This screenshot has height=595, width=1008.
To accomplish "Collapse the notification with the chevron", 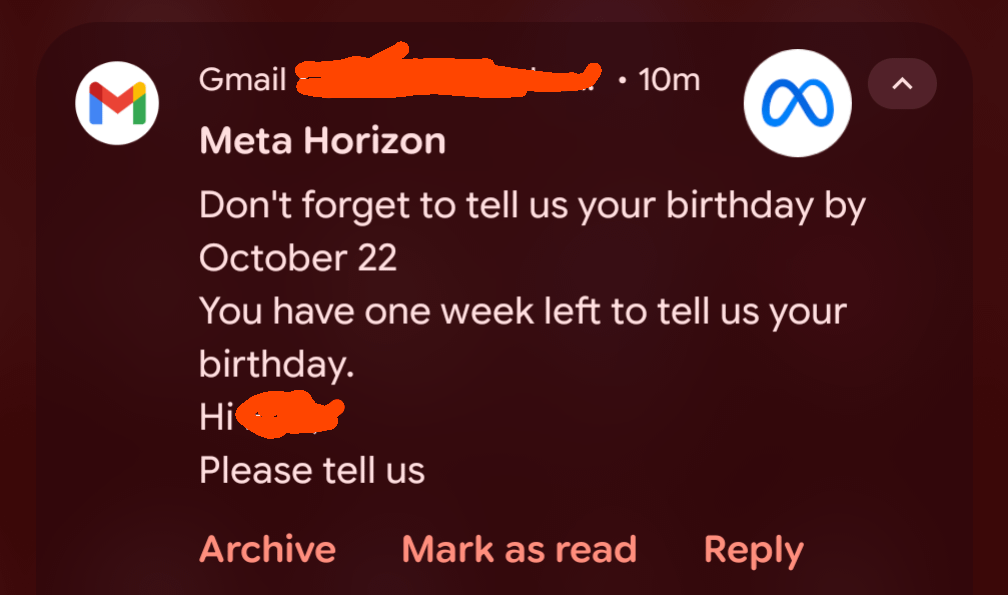I will pyautogui.click(x=902, y=84).
